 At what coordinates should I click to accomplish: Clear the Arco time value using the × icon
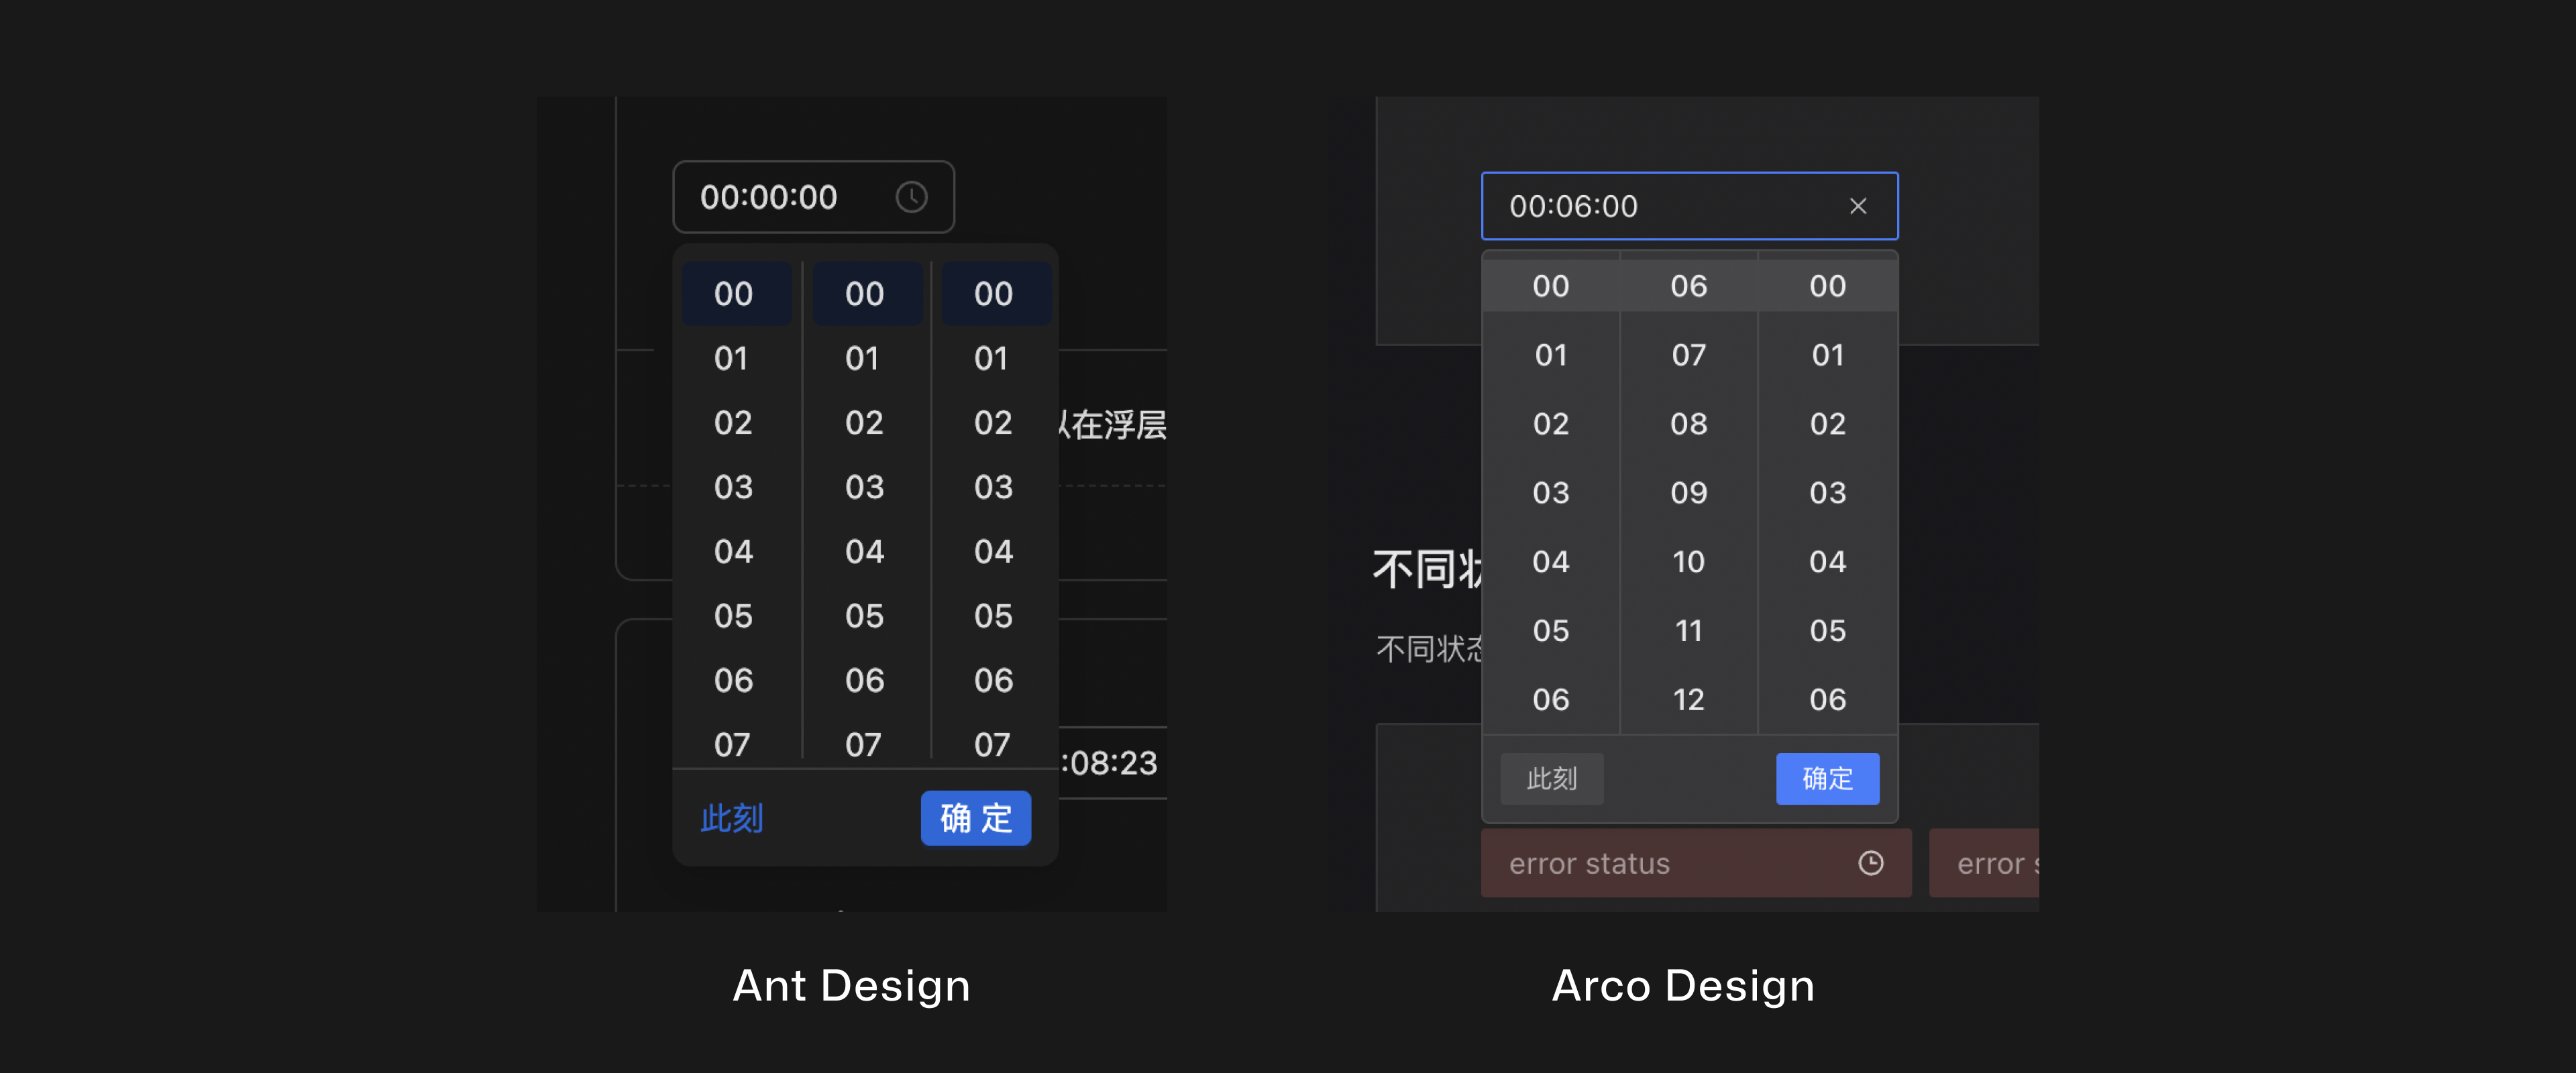click(1858, 206)
